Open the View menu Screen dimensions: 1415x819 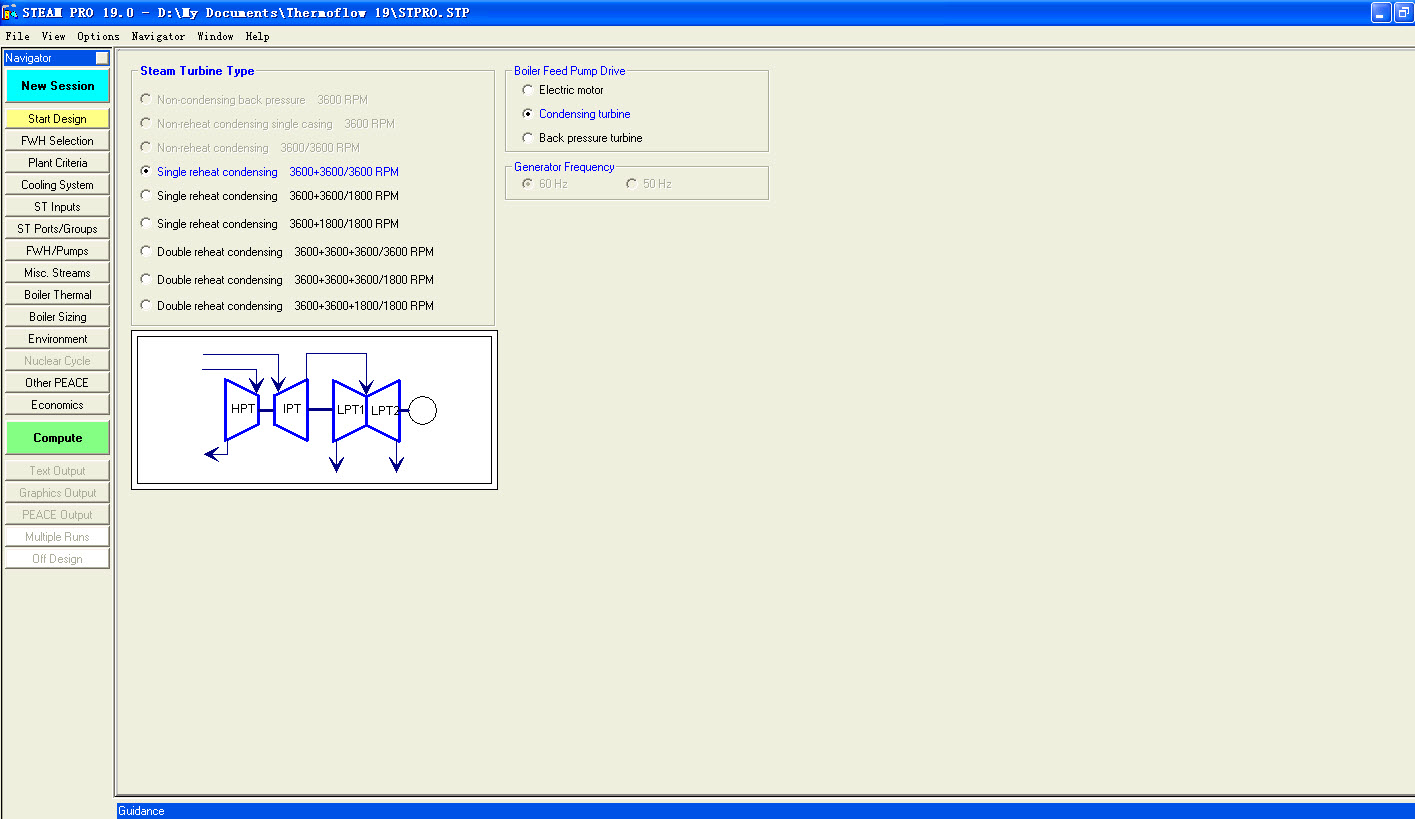[53, 36]
